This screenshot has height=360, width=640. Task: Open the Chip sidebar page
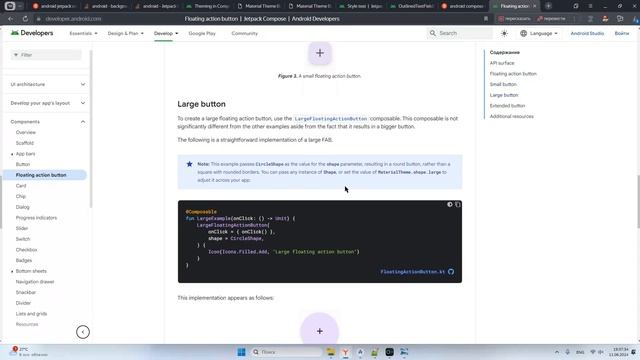[20, 196]
